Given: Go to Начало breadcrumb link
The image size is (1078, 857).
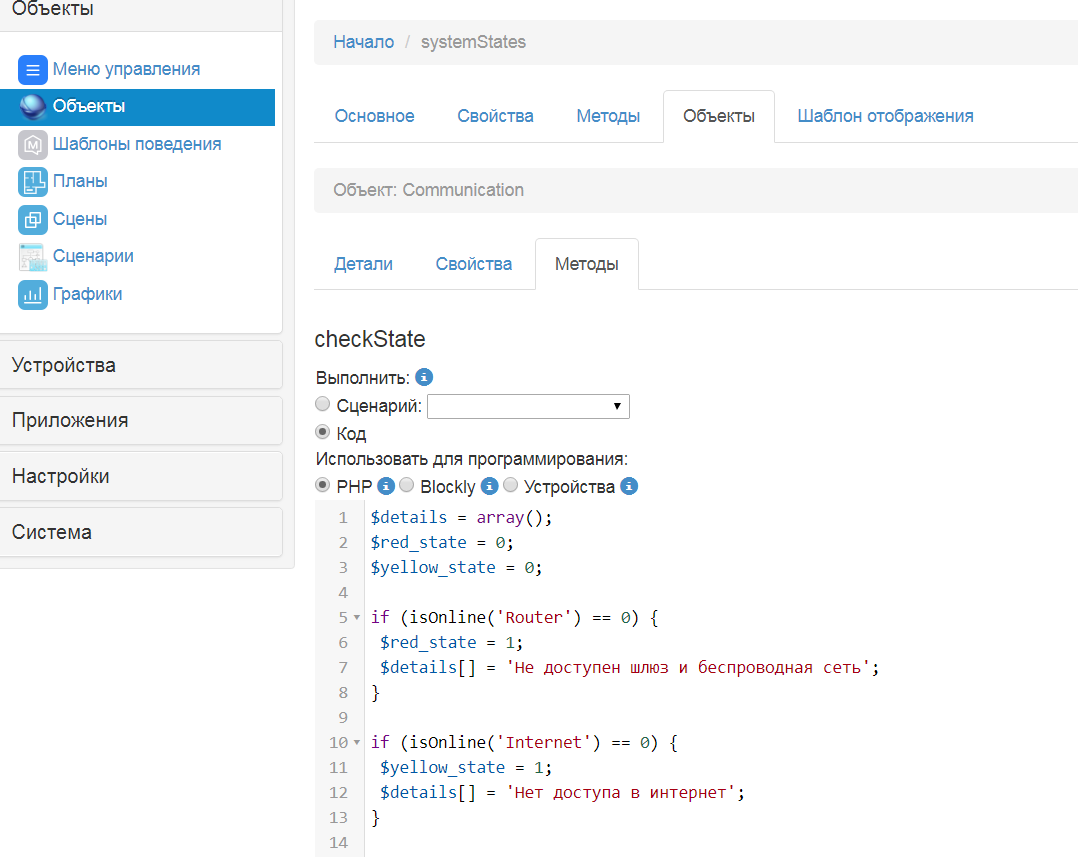Looking at the screenshot, I should coord(363,42).
